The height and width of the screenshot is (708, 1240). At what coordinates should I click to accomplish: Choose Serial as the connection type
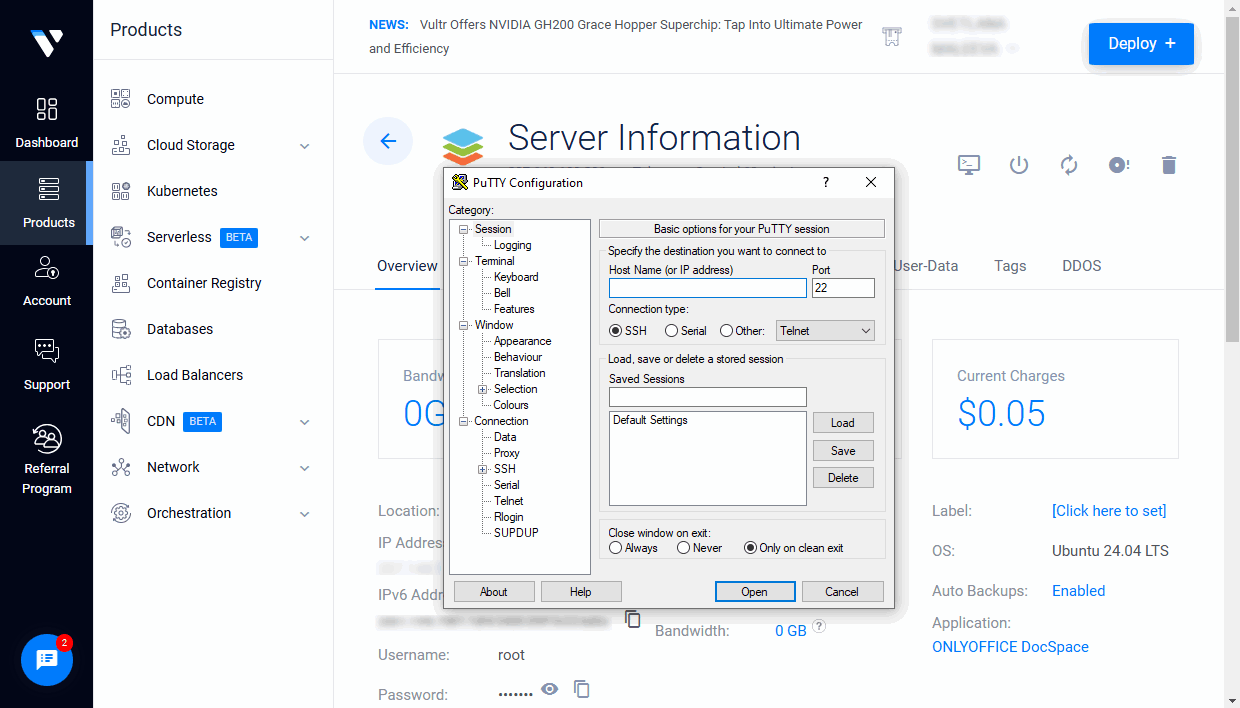click(x=673, y=330)
